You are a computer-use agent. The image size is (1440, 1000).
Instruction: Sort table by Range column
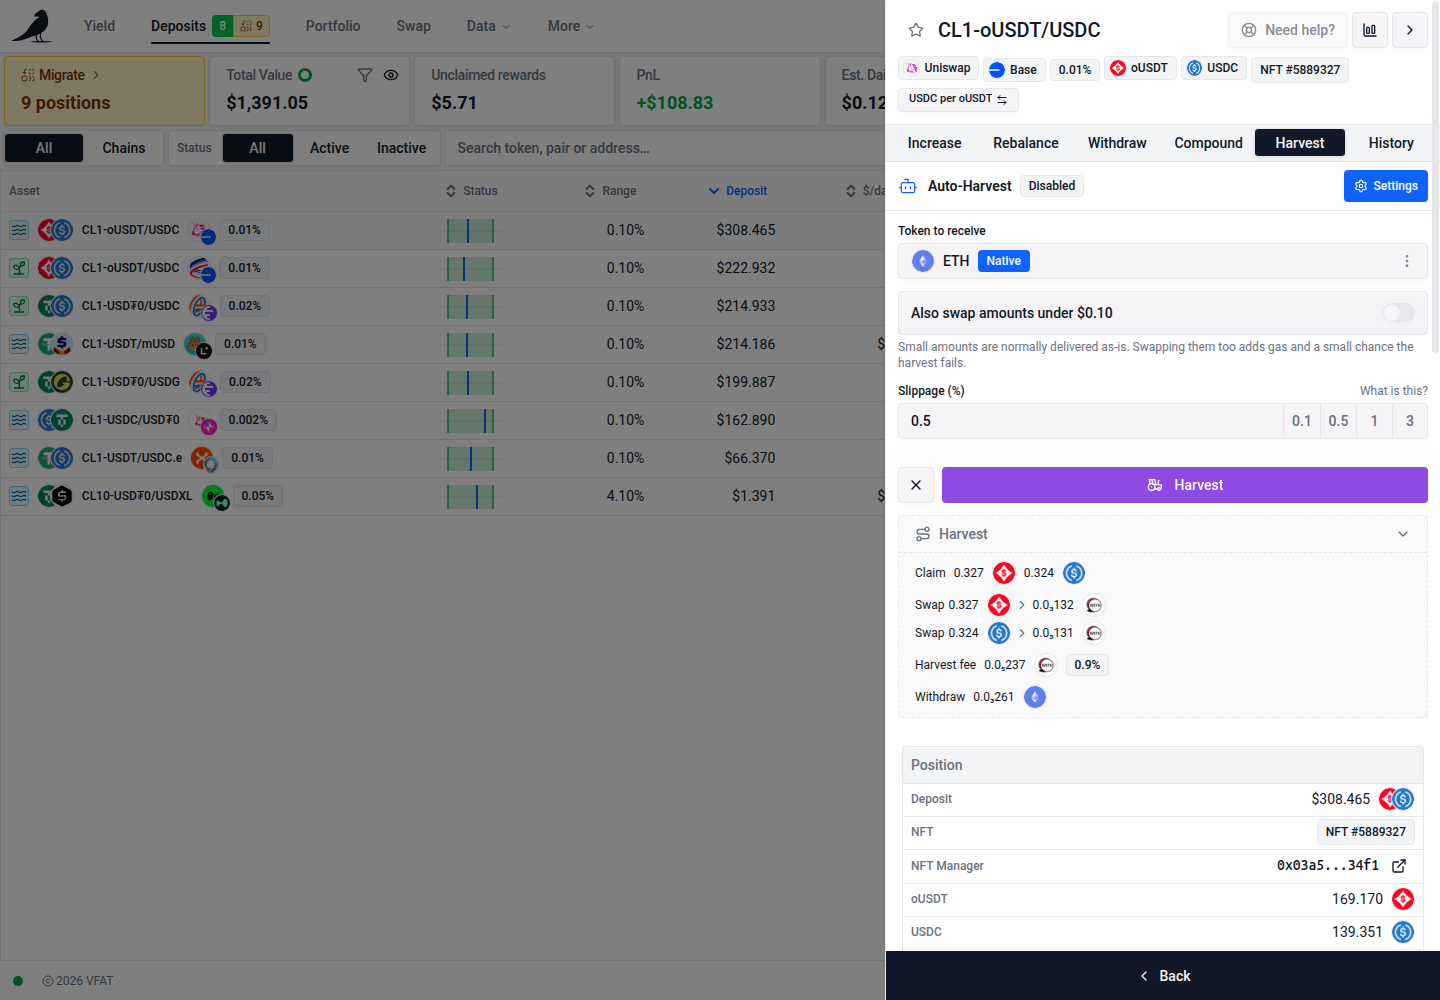tap(610, 191)
